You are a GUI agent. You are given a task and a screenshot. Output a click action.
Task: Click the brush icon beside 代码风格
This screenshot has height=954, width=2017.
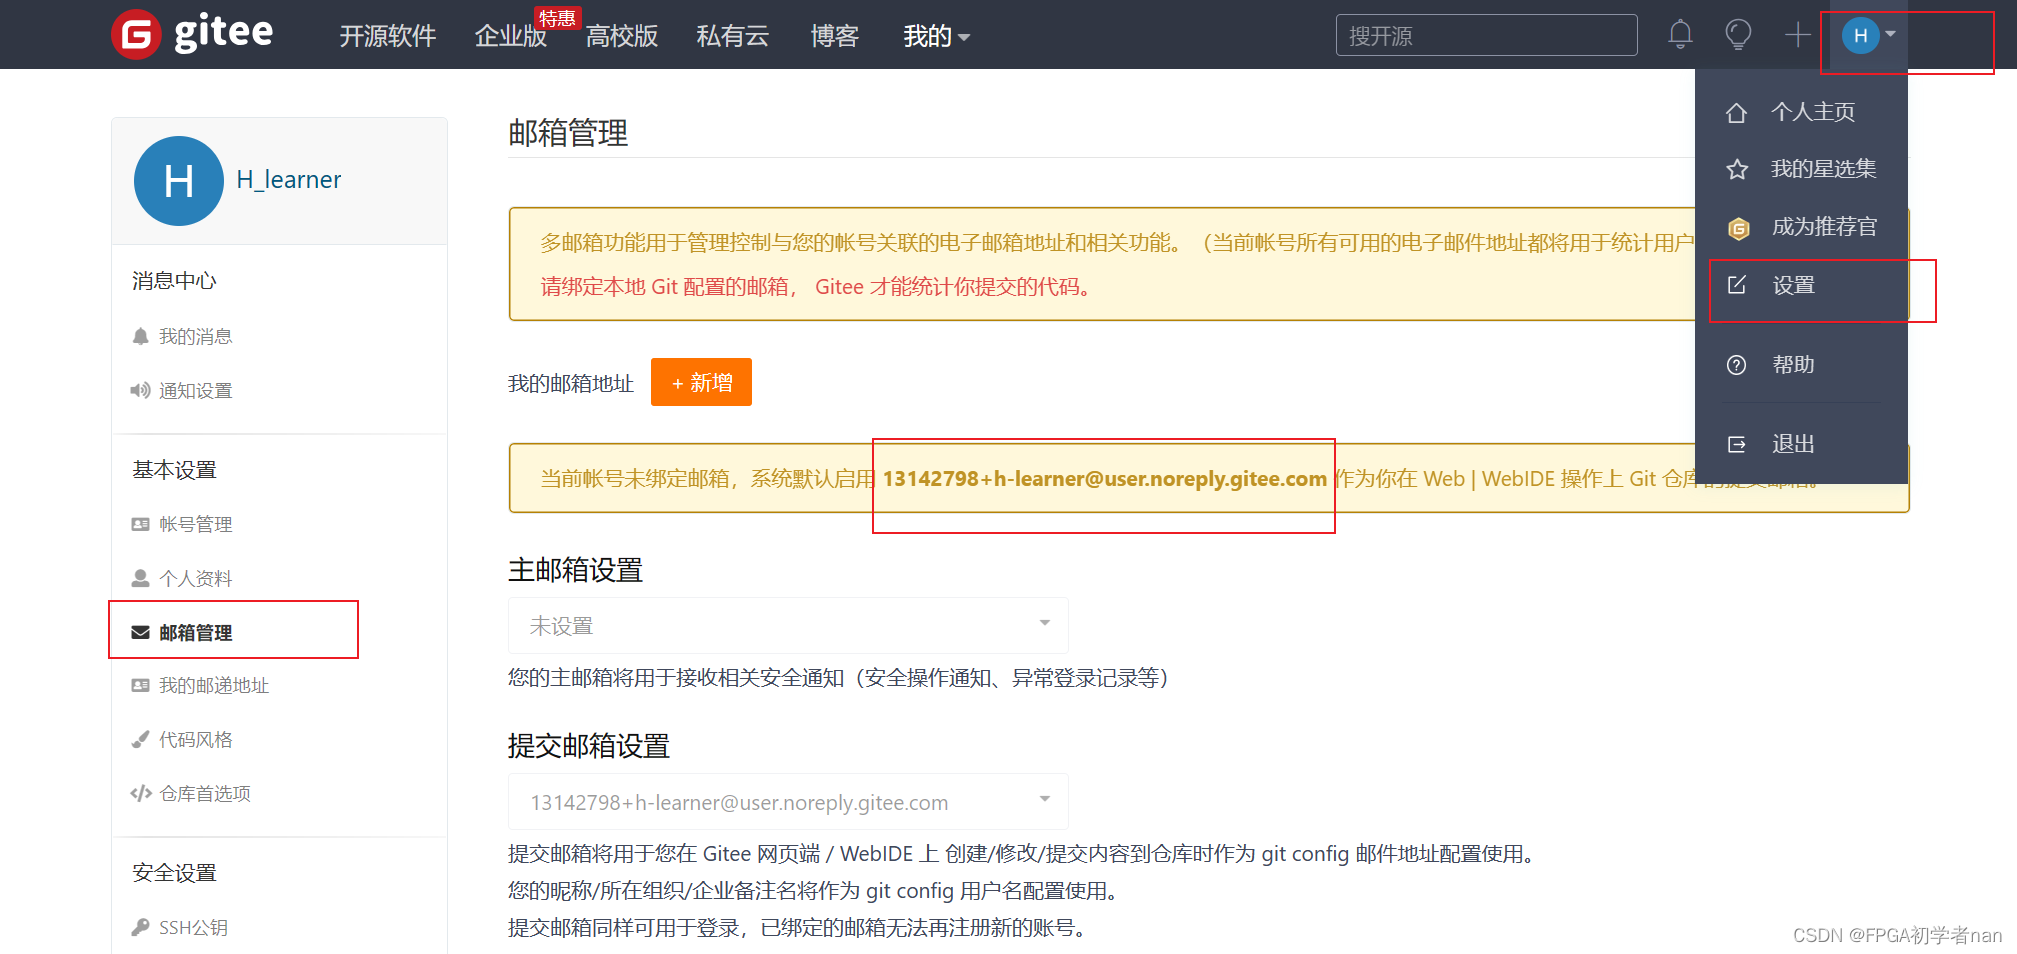140,740
